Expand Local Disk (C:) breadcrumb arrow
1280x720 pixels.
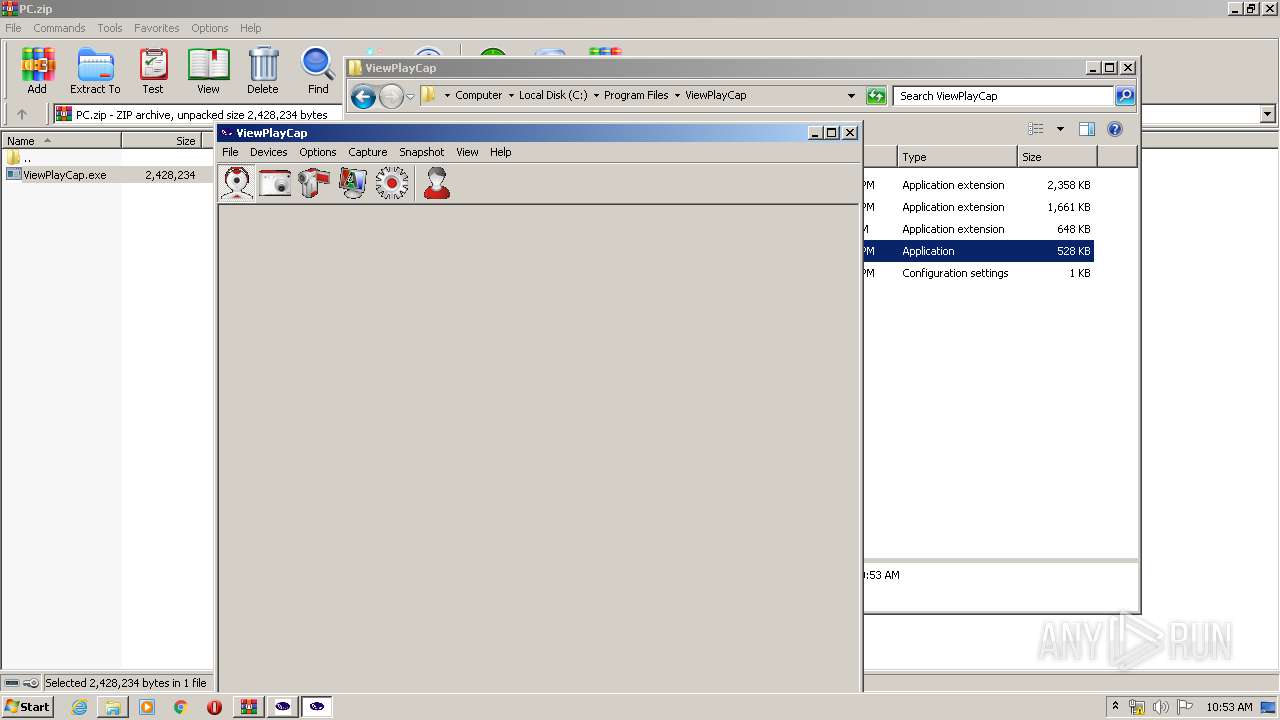596,96
